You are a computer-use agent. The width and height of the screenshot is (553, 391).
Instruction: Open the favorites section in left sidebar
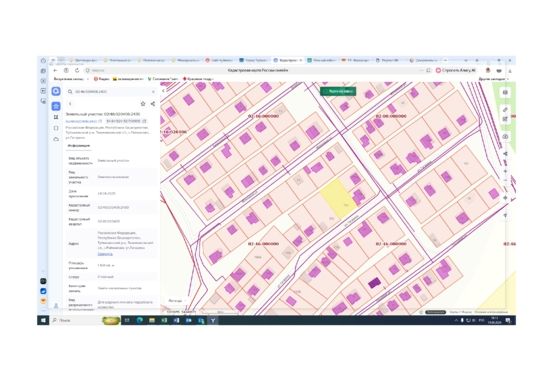(56, 106)
